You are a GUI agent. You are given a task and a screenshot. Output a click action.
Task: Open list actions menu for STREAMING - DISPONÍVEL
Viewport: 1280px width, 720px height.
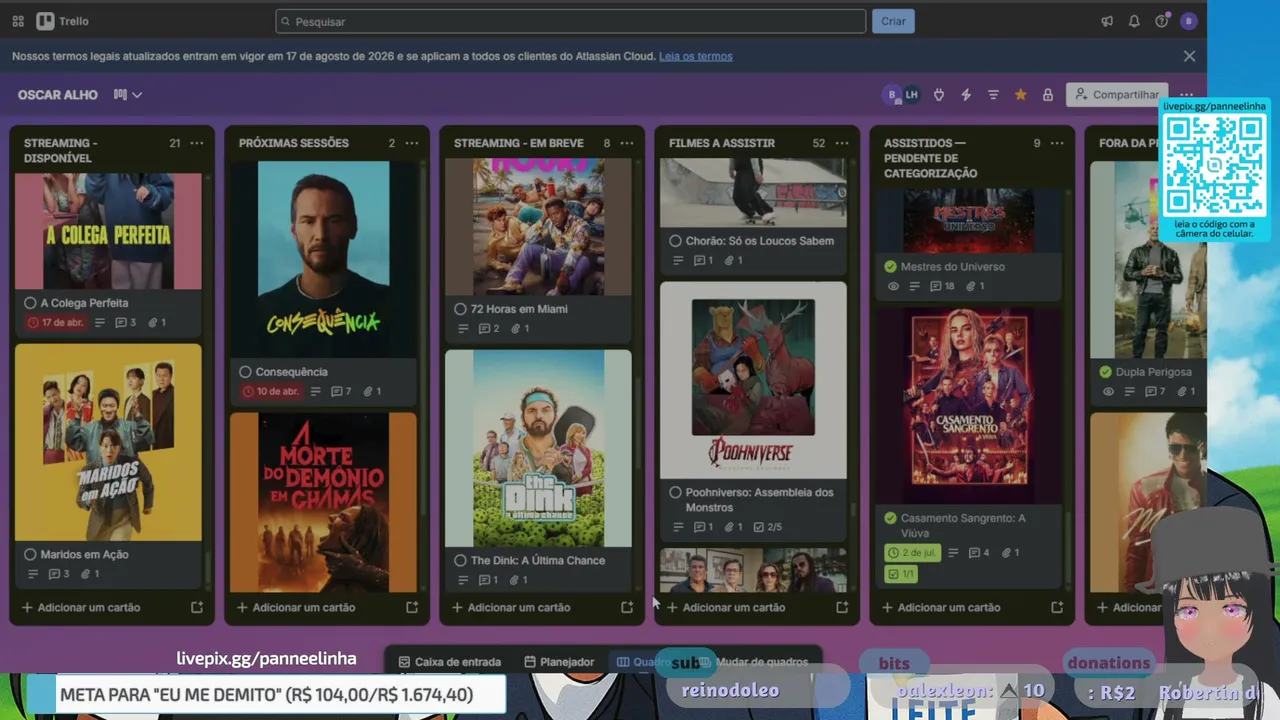[x=197, y=143]
